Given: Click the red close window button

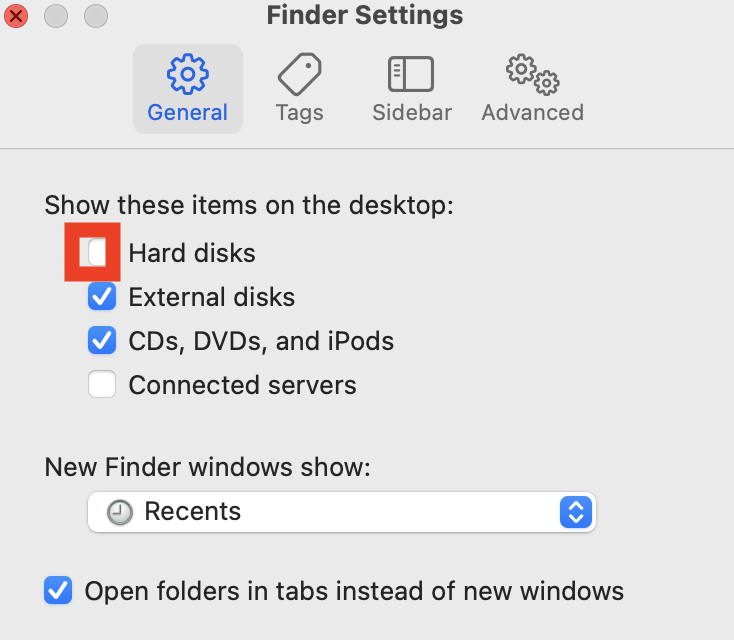Looking at the screenshot, I should pos(17,16).
